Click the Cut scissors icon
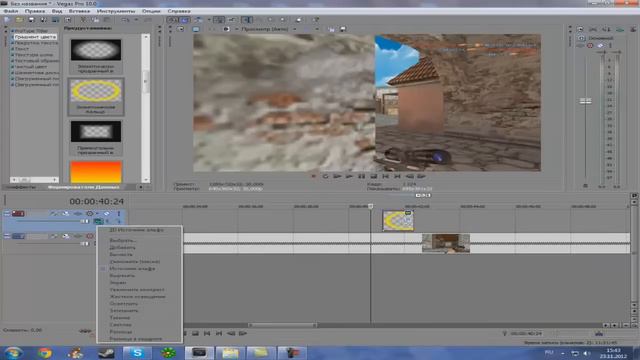Screen dimensions: 640x360 (x=83, y=20)
